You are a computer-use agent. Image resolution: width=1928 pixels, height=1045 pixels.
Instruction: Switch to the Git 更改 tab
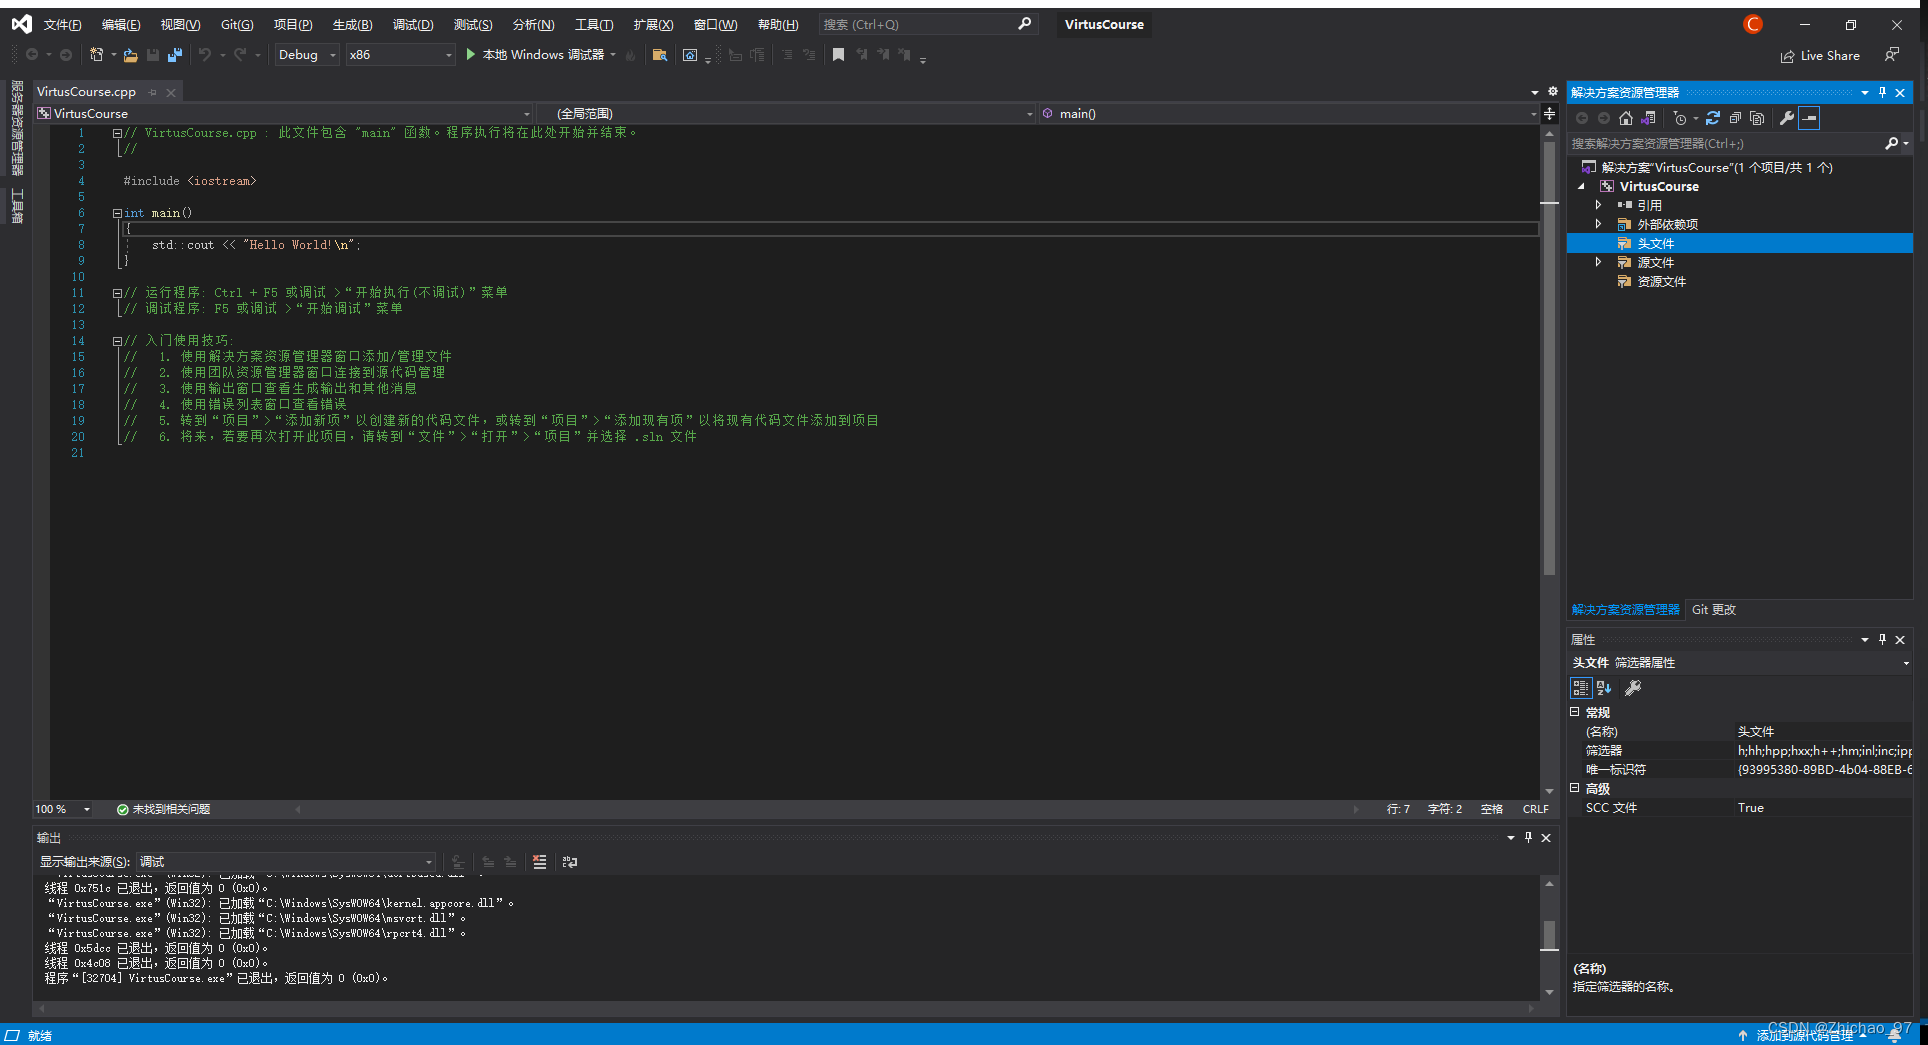click(1712, 609)
